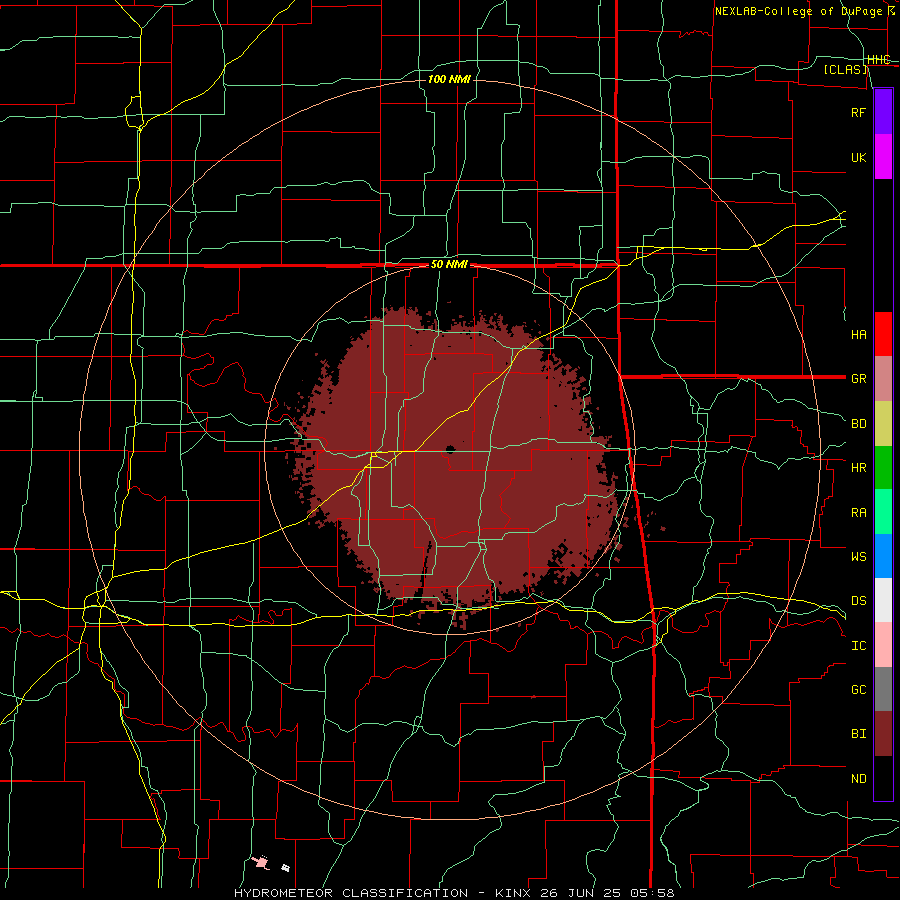
Task: Click the BI legend label
Action: tap(858, 734)
